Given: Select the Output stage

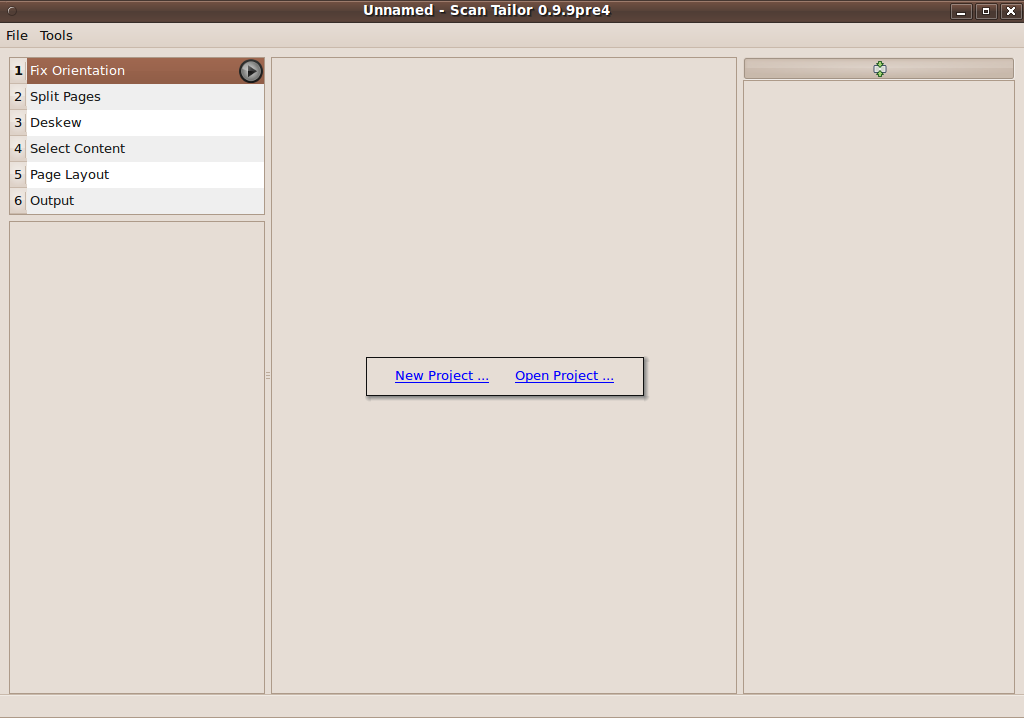Looking at the screenshot, I should [137, 201].
